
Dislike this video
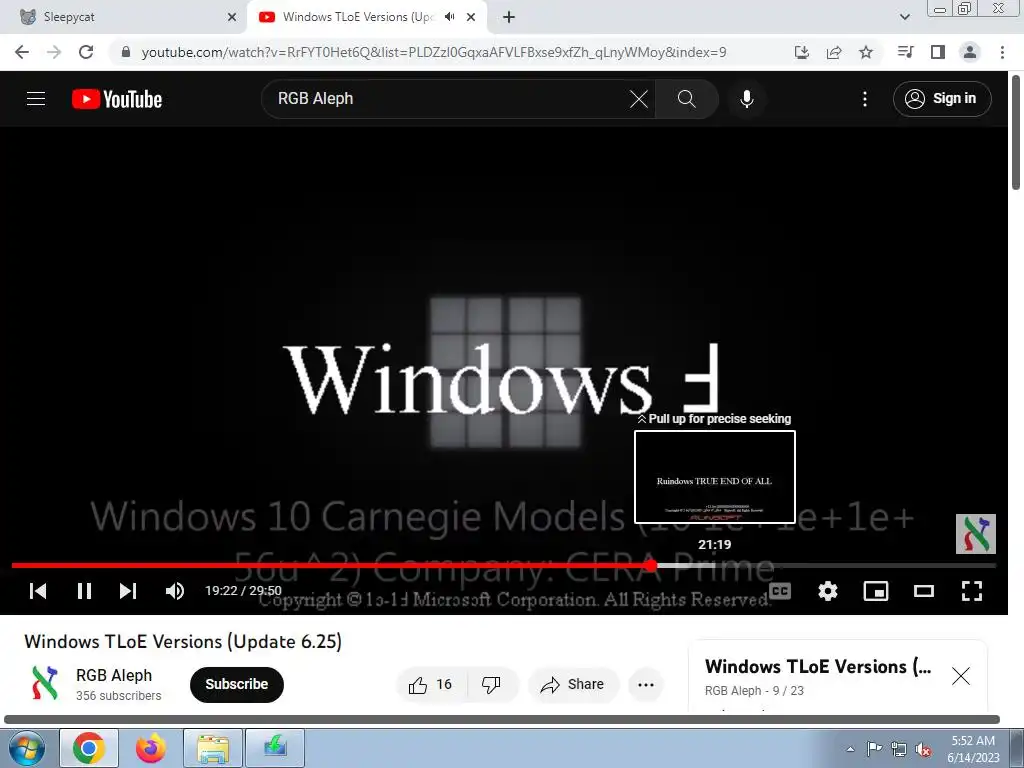[x=492, y=684]
